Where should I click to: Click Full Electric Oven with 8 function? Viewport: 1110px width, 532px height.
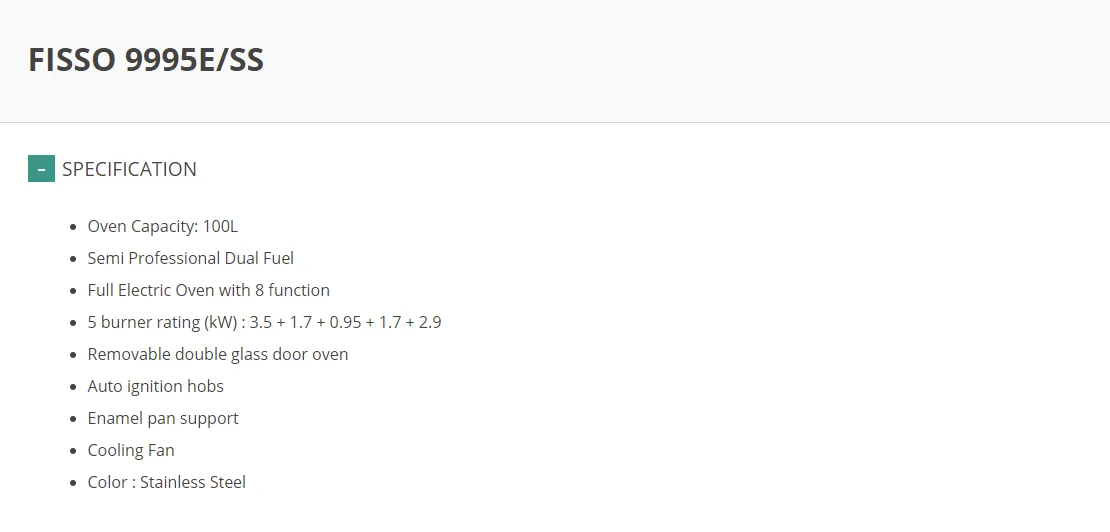pos(209,290)
